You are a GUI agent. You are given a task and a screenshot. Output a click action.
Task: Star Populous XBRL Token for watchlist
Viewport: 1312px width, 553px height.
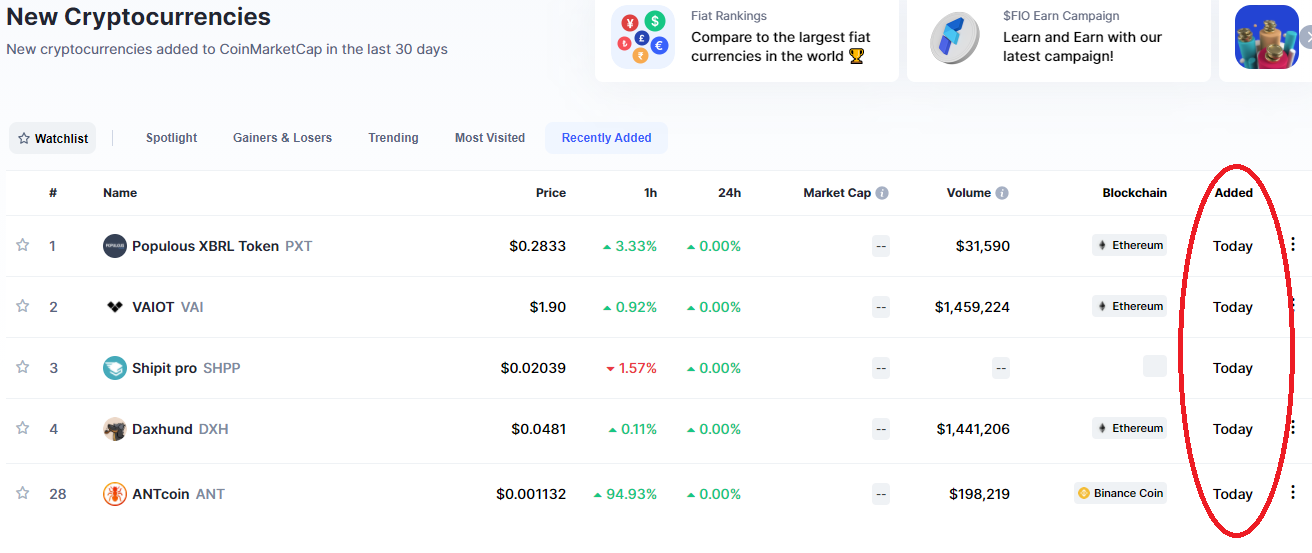coord(22,245)
